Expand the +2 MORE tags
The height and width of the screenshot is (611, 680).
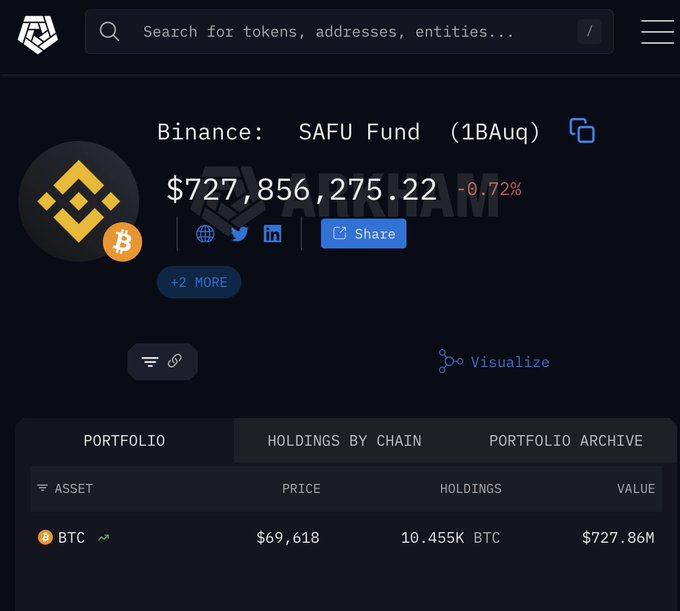point(199,282)
